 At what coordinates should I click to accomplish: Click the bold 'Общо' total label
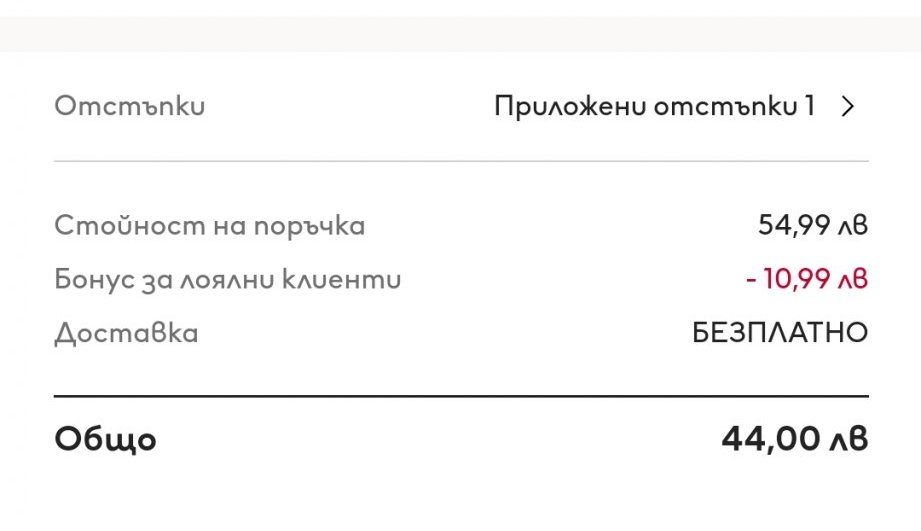point(106,439)
